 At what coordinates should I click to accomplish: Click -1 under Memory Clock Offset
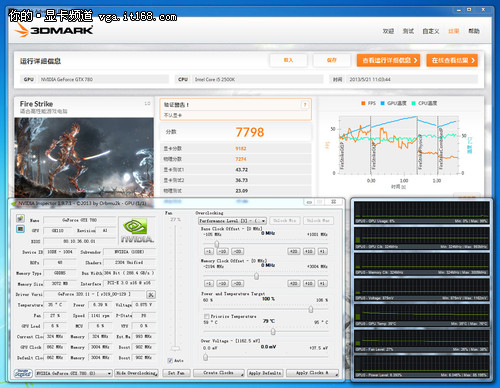coord(209,283)
